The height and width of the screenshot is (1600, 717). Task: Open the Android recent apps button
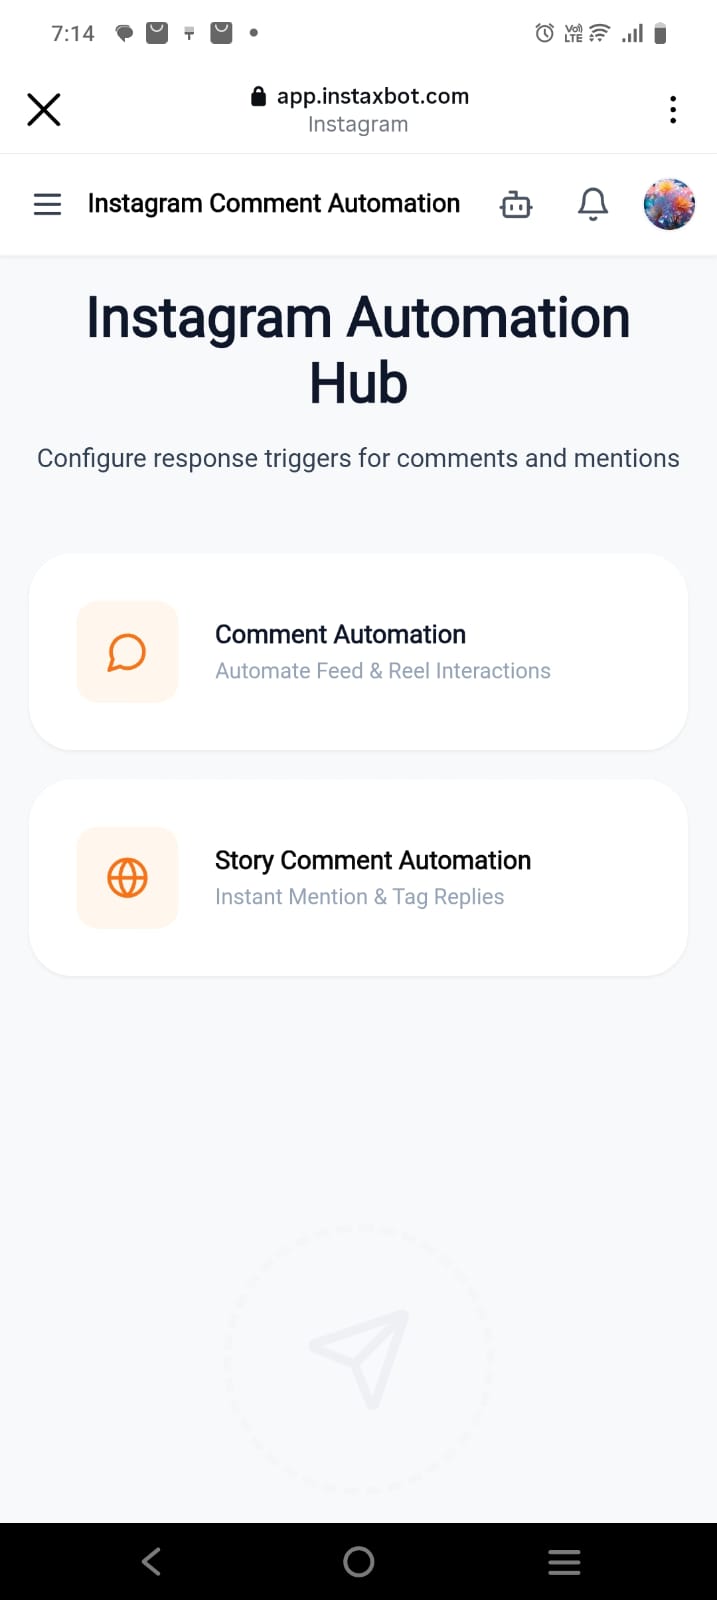click(x=564, y=1562)
